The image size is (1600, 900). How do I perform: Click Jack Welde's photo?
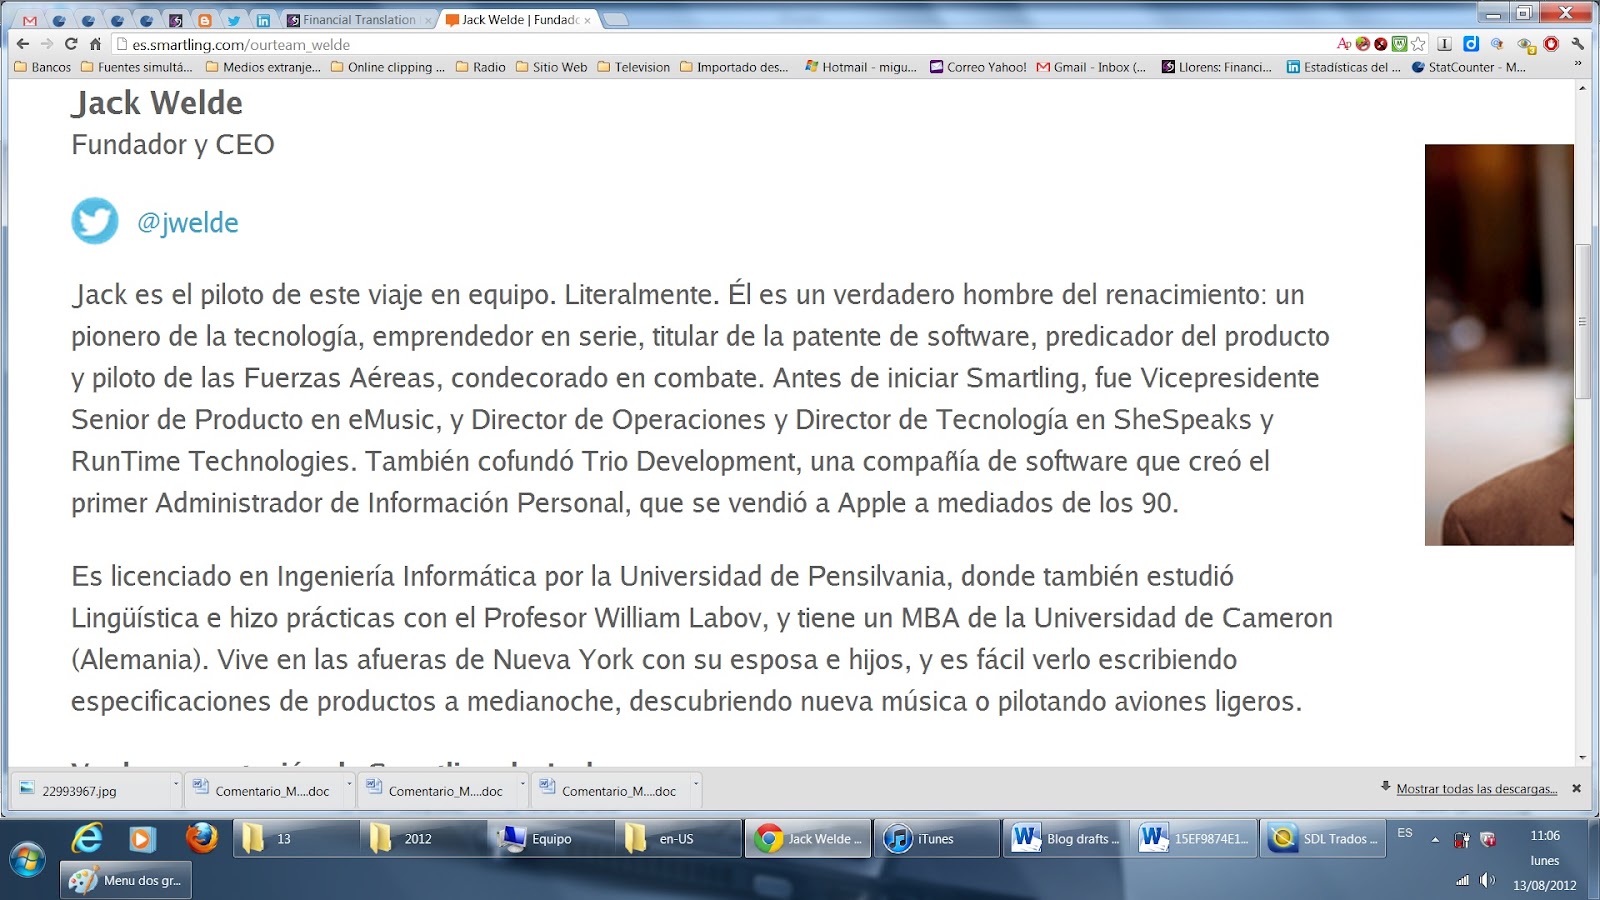1499,345
